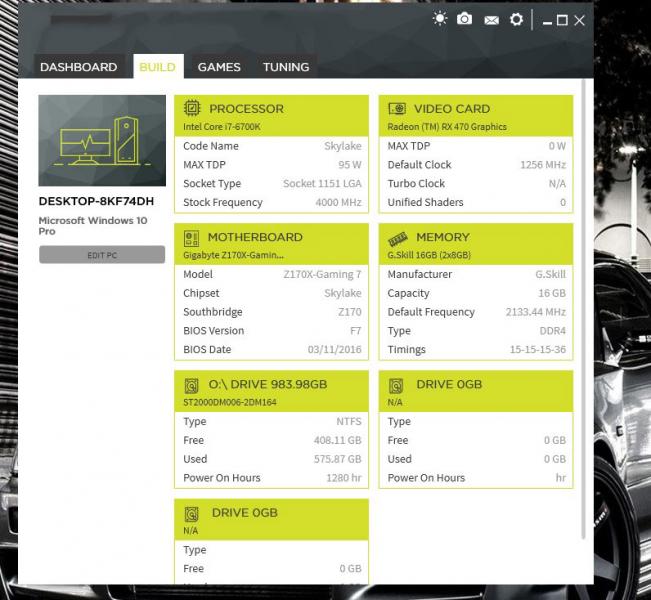
Task: Open the GAMES tab
Action: (x=219, y=67)
